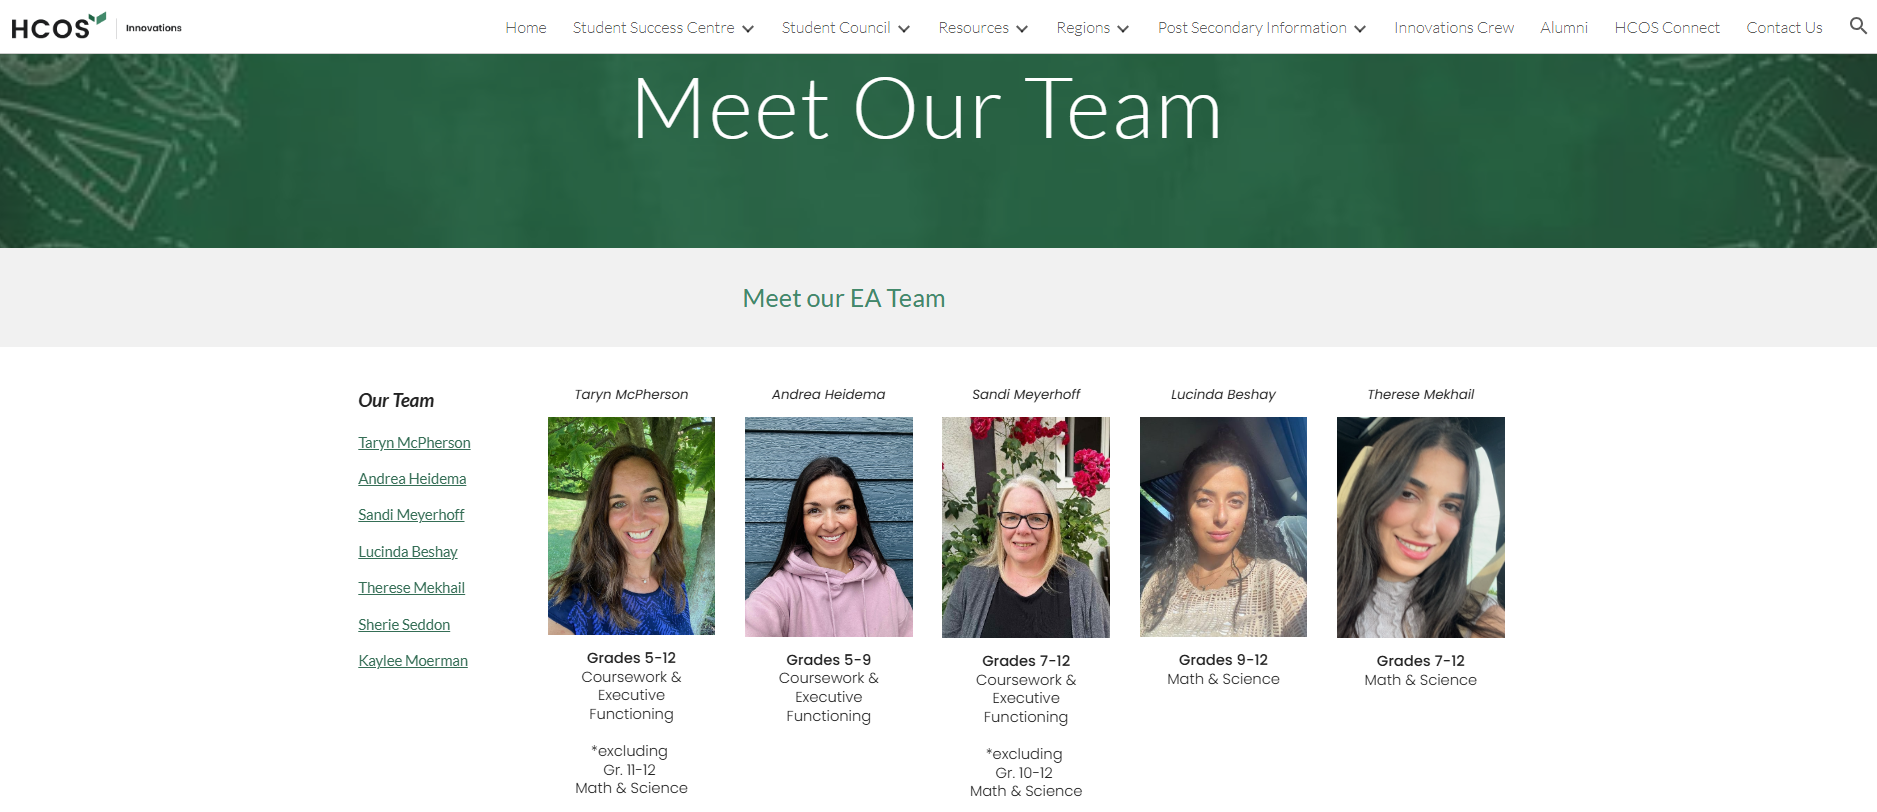Expand the Student Council dropdown arrow

(904, 29)
